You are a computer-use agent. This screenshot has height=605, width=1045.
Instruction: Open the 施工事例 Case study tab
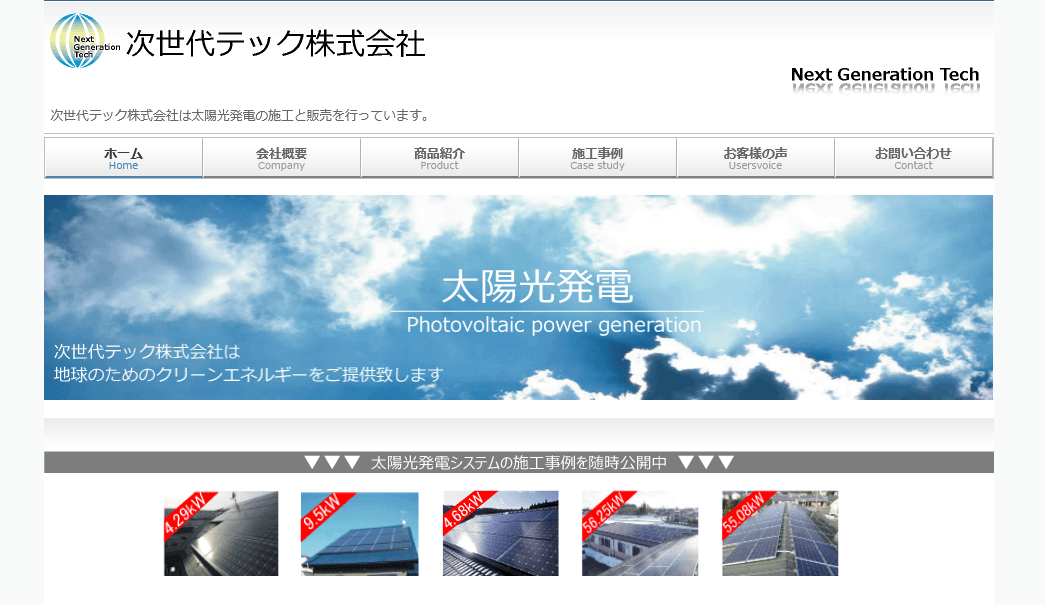597,157
